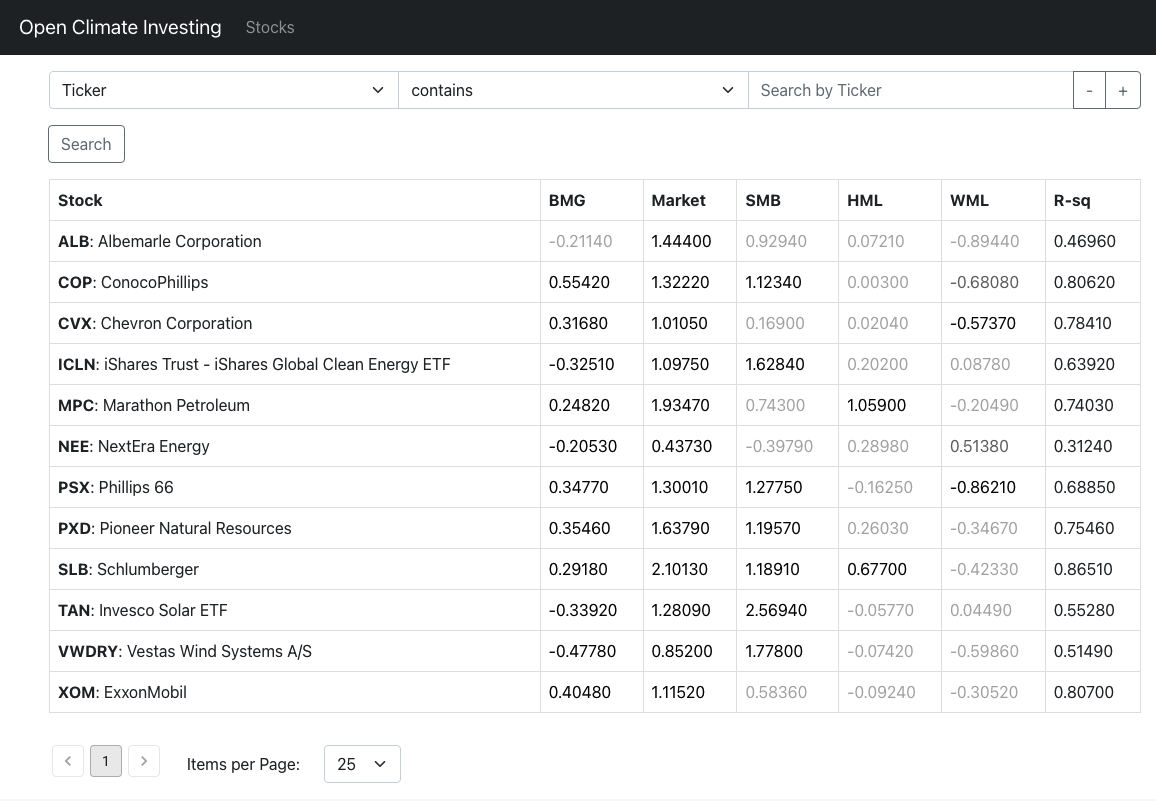This screenshot has height=801, width=1156.
Task: Select VWDRY: Vestas Wind Systems A/S
Action: pos(595,651)
